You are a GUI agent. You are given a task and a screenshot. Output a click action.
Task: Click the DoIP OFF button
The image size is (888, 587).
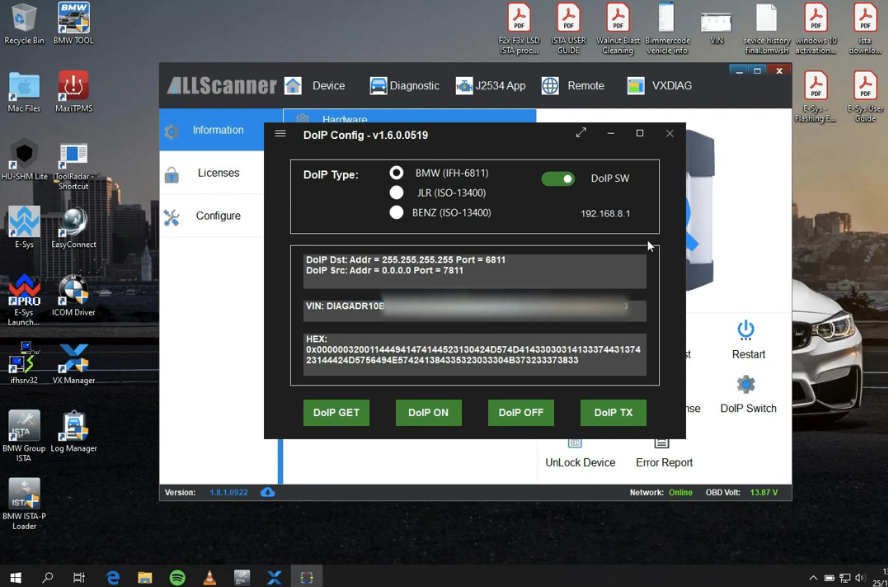[x=521, y=413]
